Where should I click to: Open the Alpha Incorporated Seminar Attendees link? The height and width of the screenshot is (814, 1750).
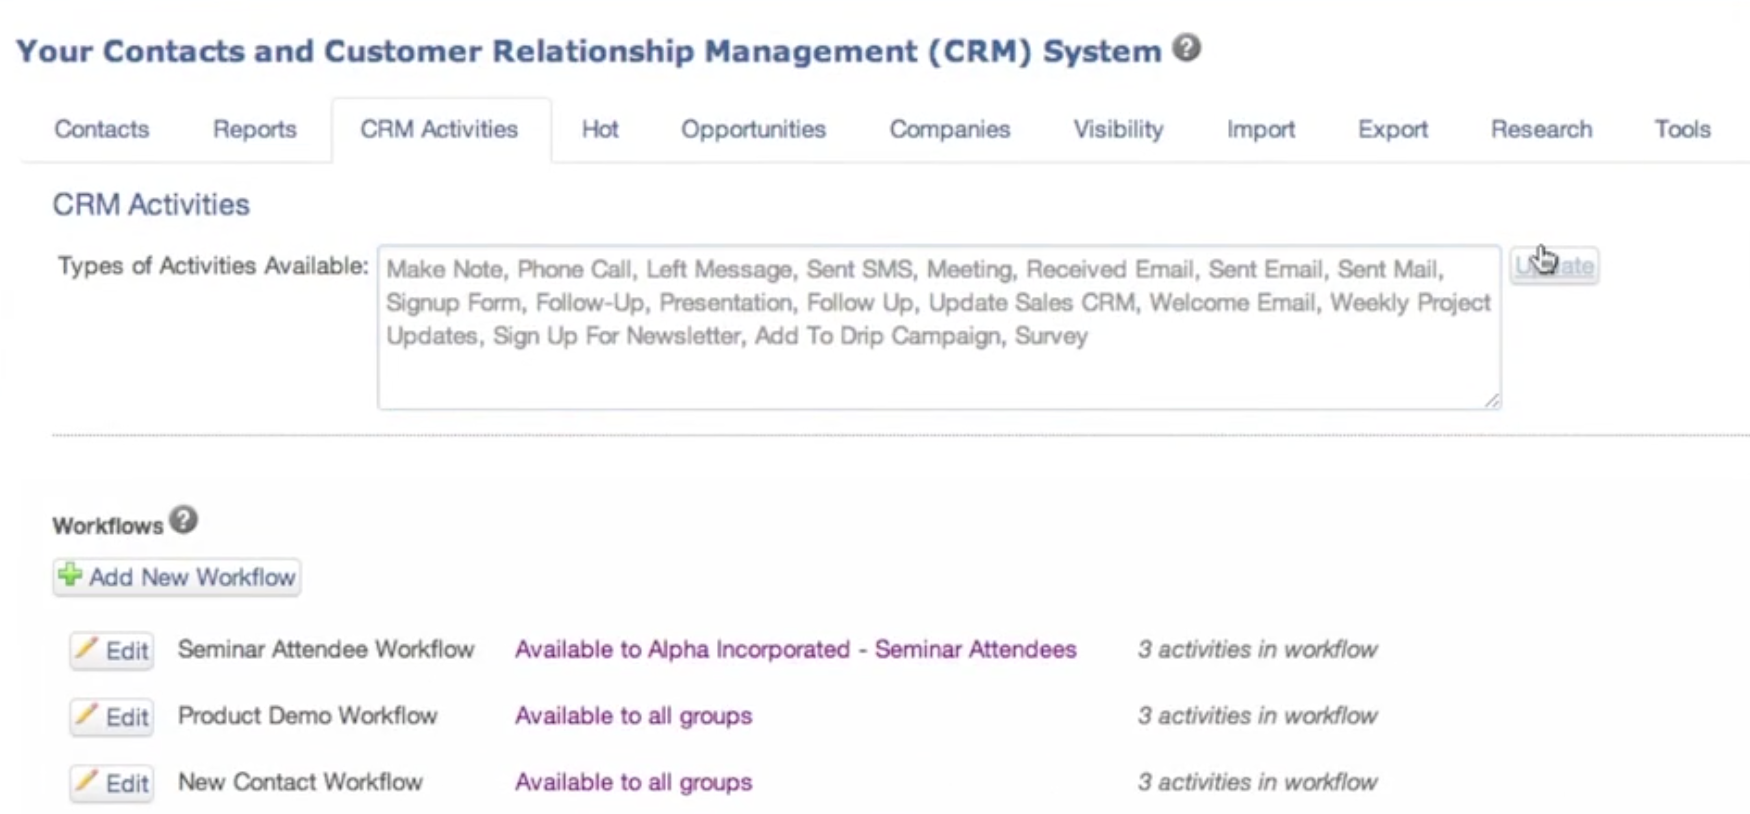click(795, 649)
